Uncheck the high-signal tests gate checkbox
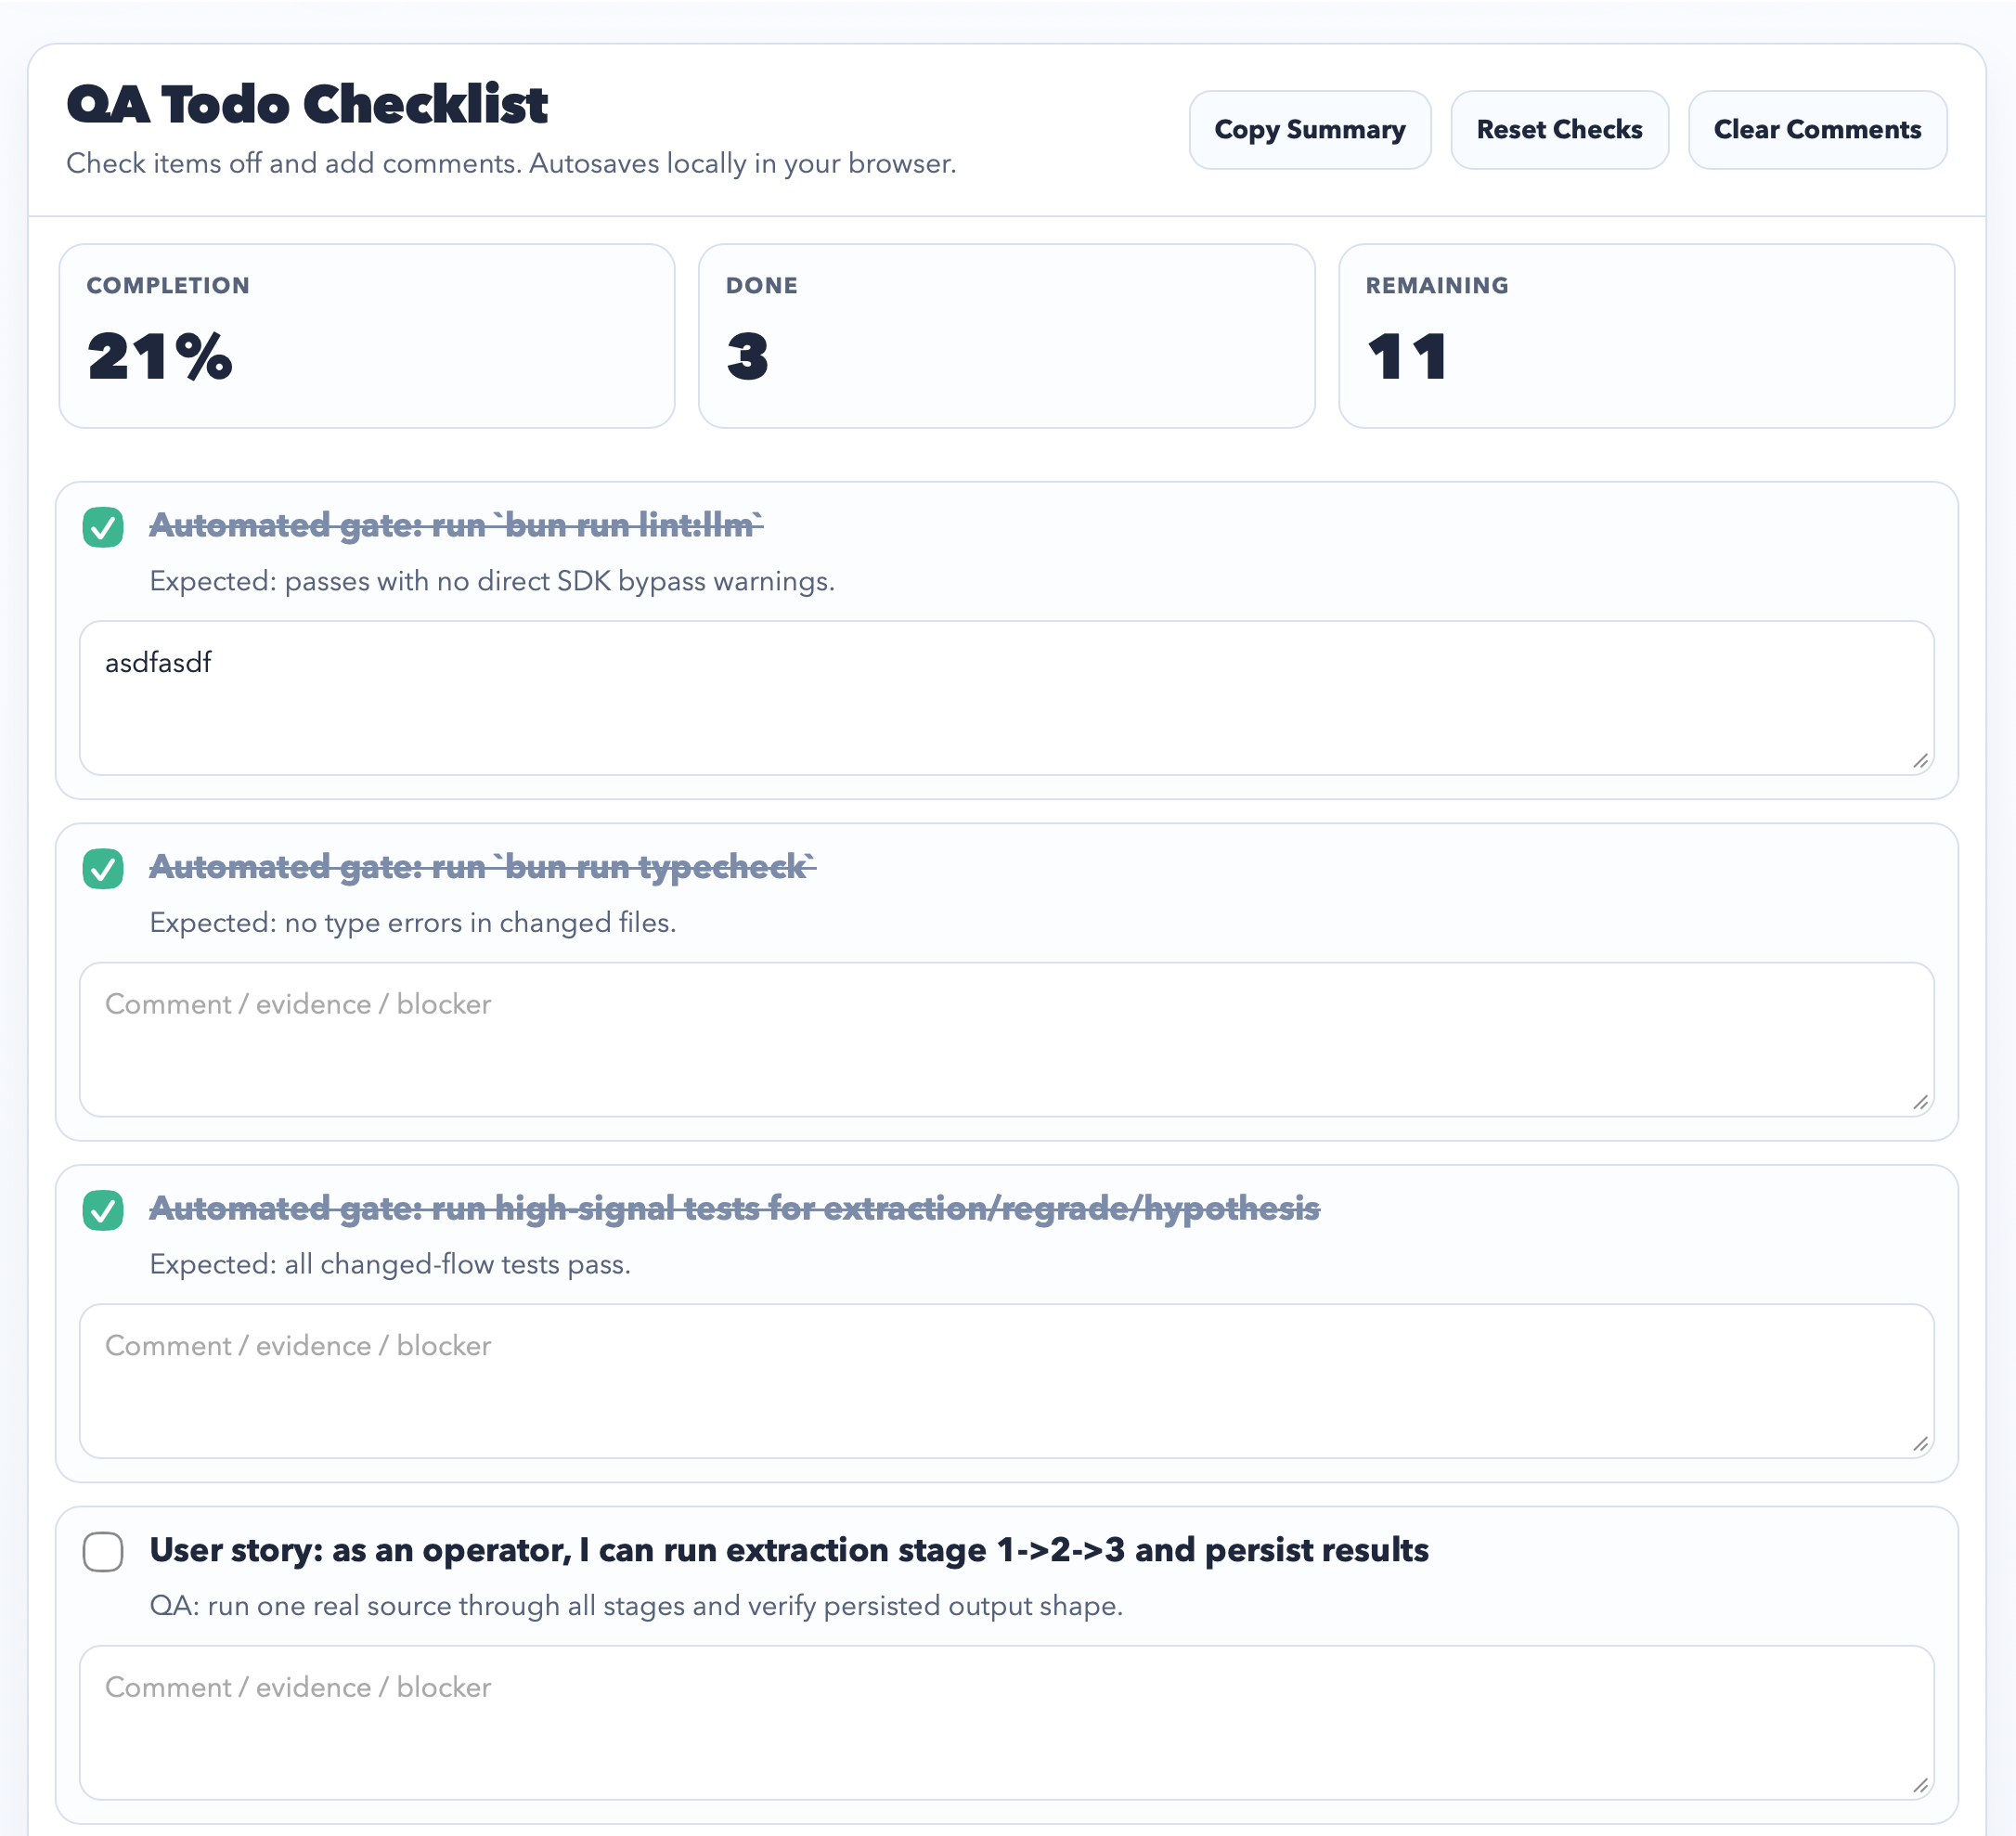Screen dimensions: 2016x1836 tap(103, 1210)
